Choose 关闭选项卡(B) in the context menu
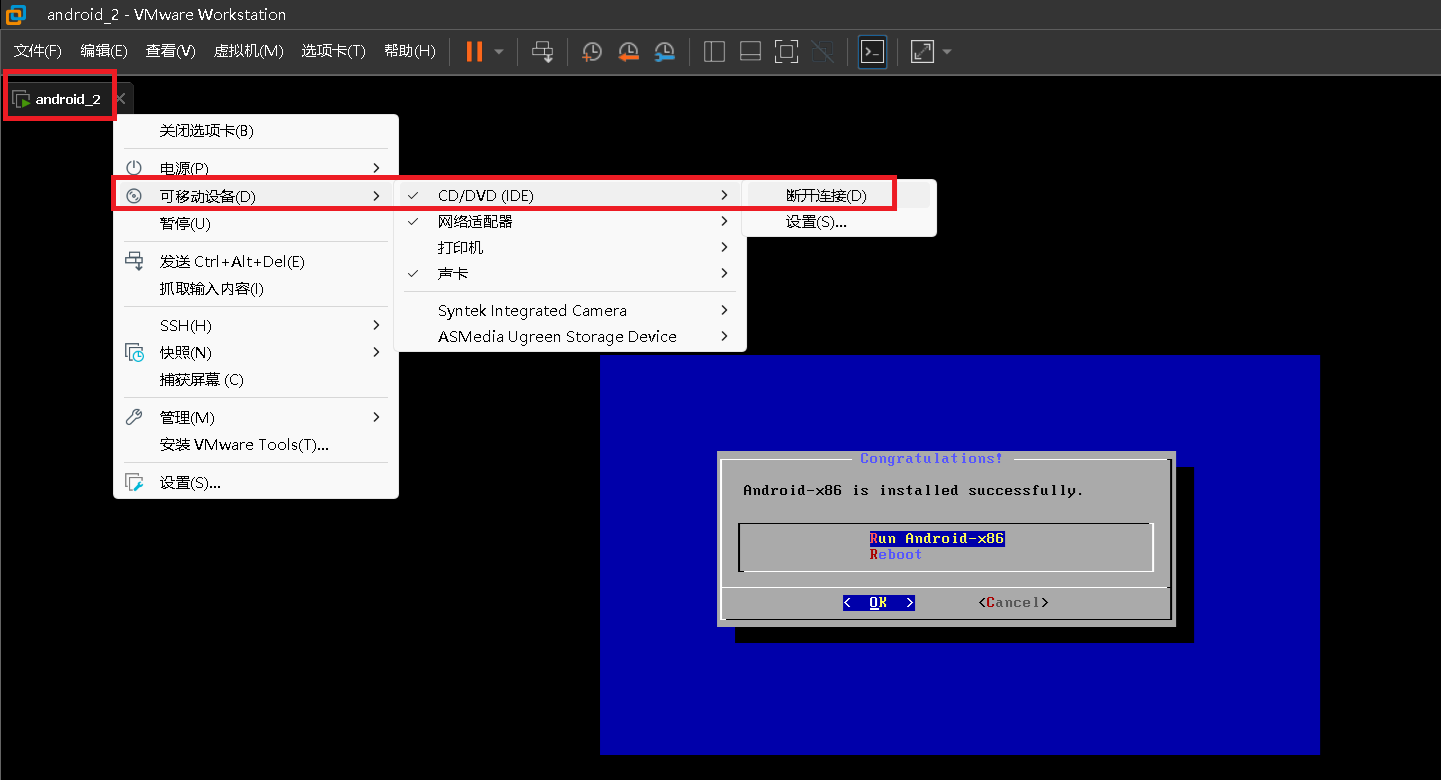Image resolution: width=1441 pixels, height=780 pixels. point(256,131)
